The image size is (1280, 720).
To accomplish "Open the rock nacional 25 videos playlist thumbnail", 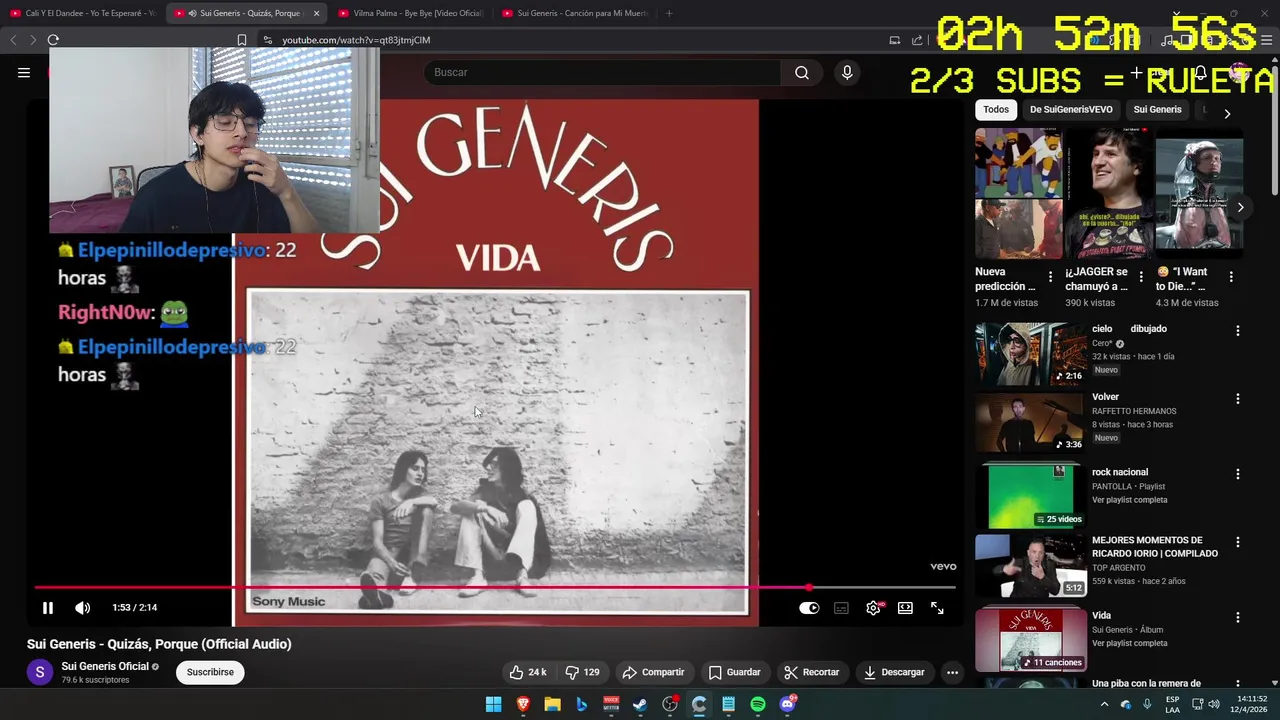I will tap(1031, 496).
